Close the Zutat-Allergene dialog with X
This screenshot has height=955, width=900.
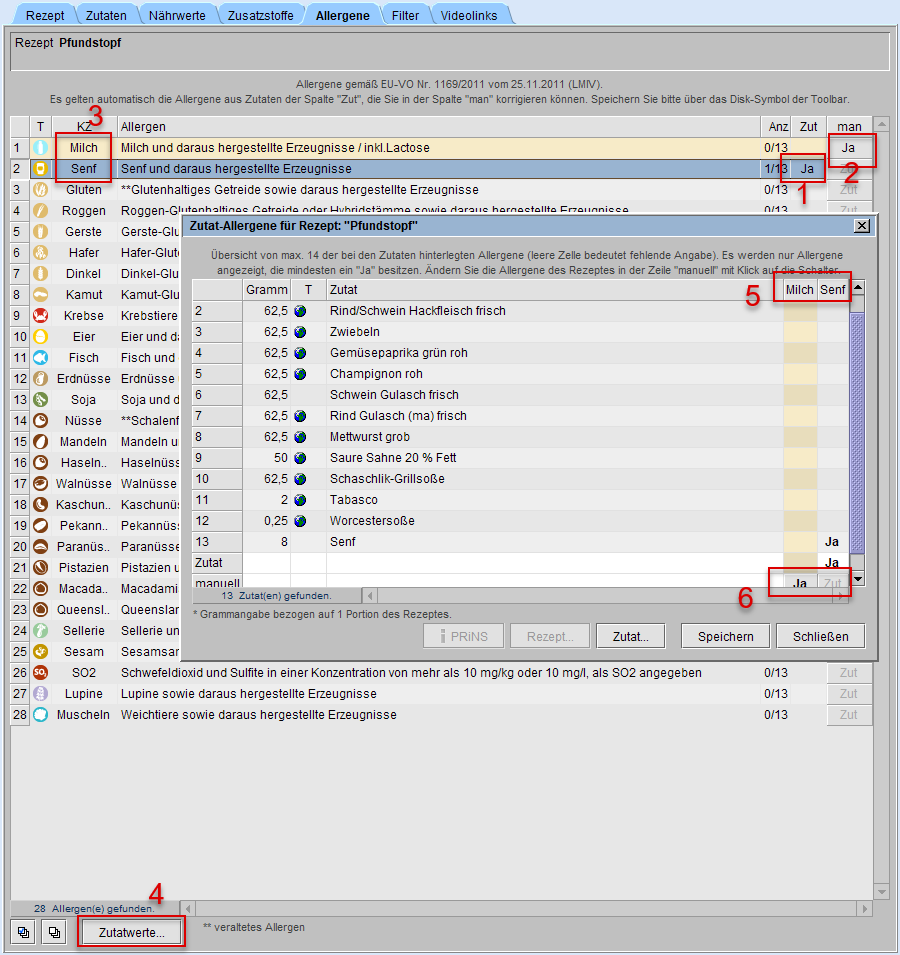click(x=862, y=226)
